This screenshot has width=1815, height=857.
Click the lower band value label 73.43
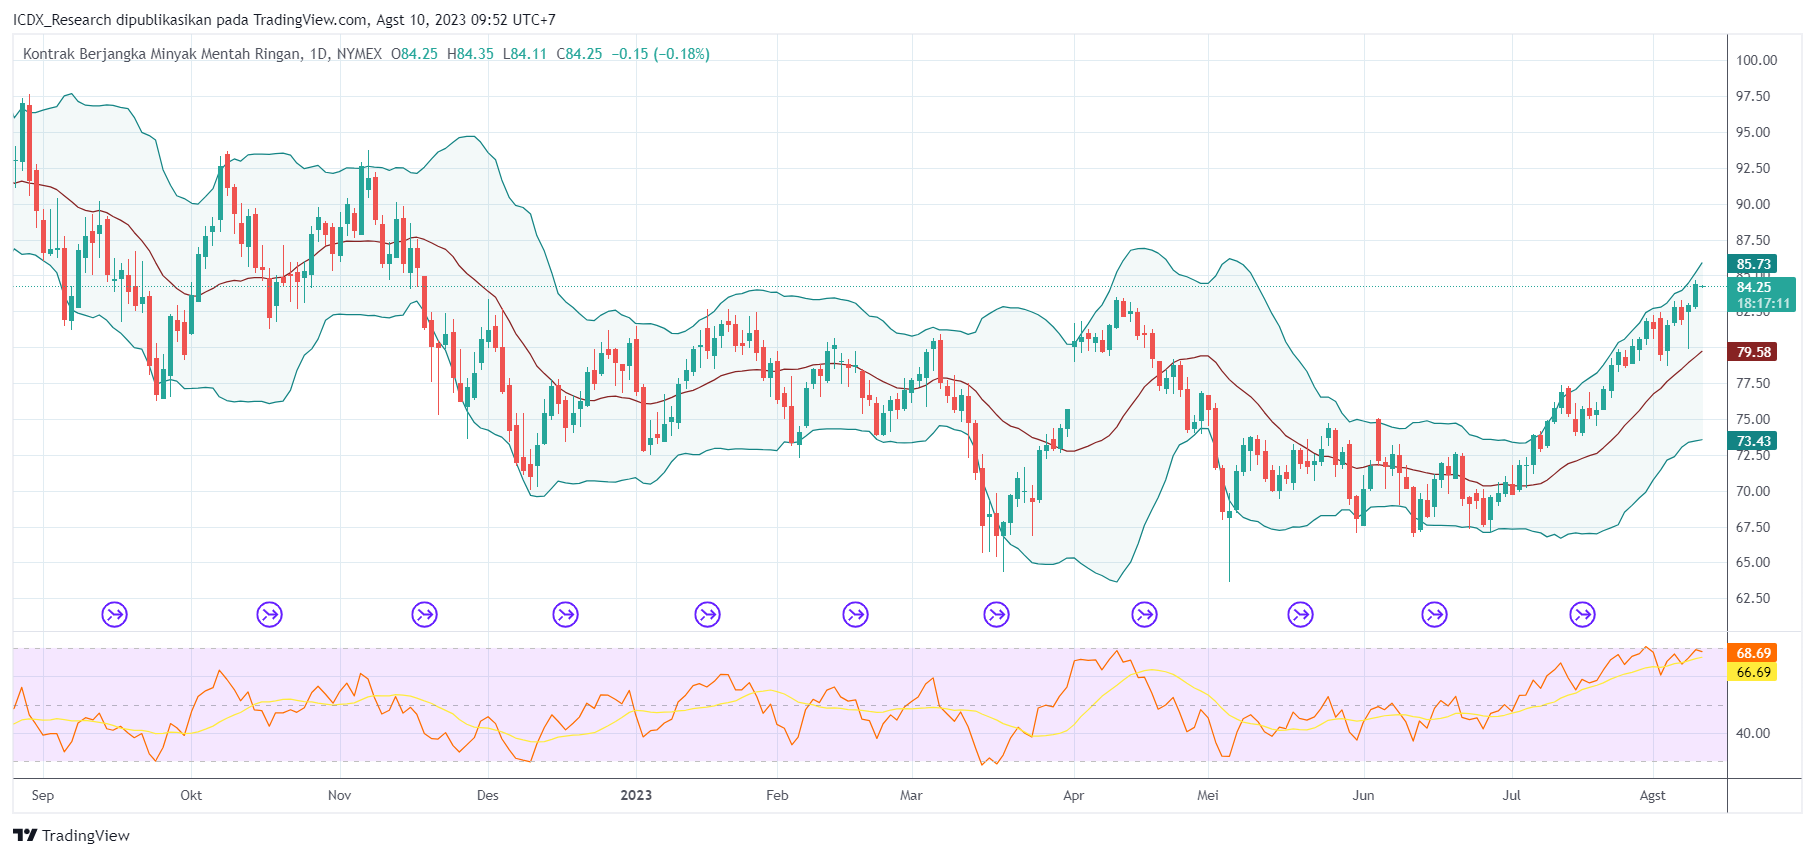click(x=1753, y=441)
